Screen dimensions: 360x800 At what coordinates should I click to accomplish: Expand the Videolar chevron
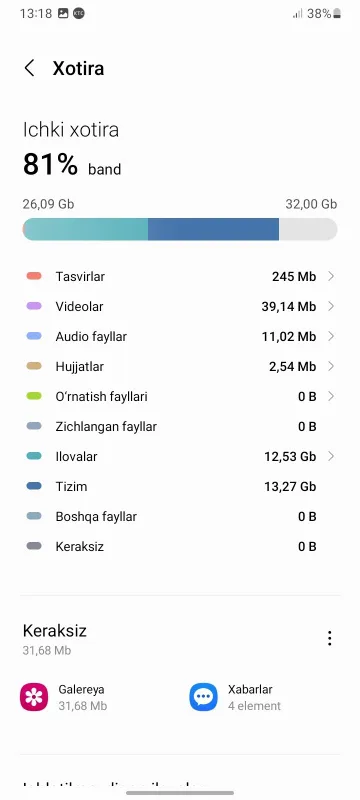(331, 307)
